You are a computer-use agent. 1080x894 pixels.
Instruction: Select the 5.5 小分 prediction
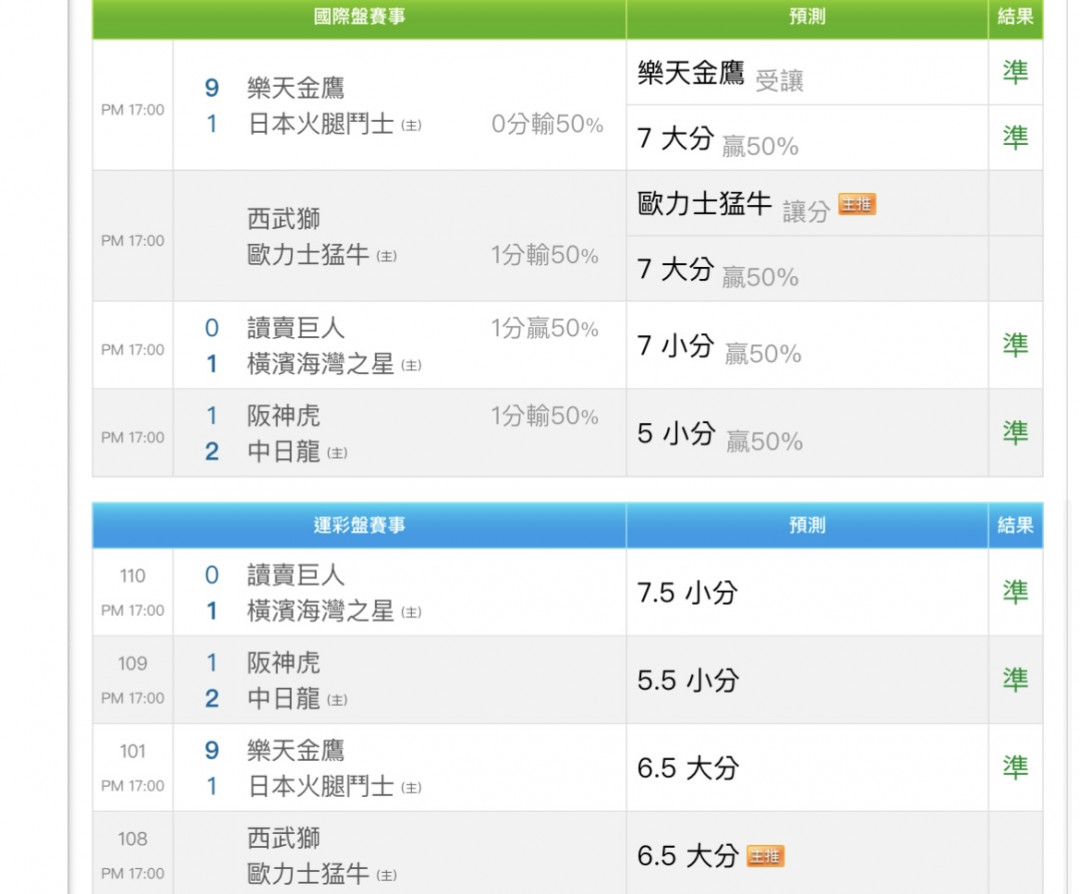(687, 680)
